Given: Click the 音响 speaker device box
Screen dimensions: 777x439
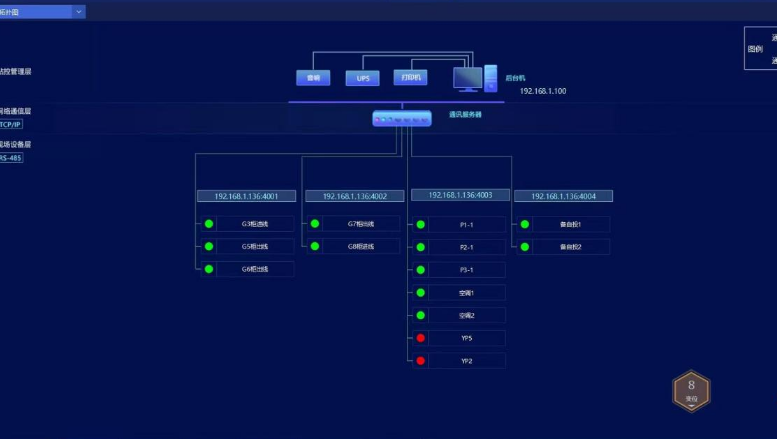Looking at the screenshot, I should coord(313,78).
